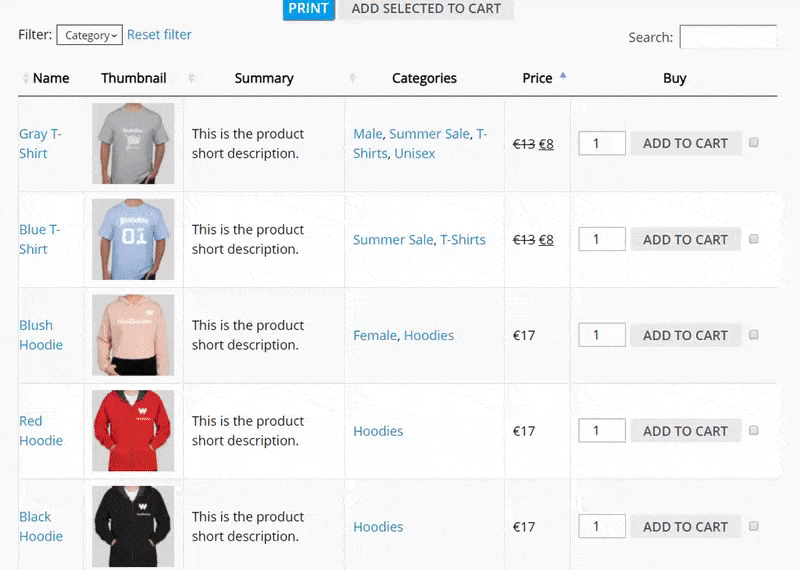800x570 pixels.
Task: Open the Female category link
Action: click(375, 336)
